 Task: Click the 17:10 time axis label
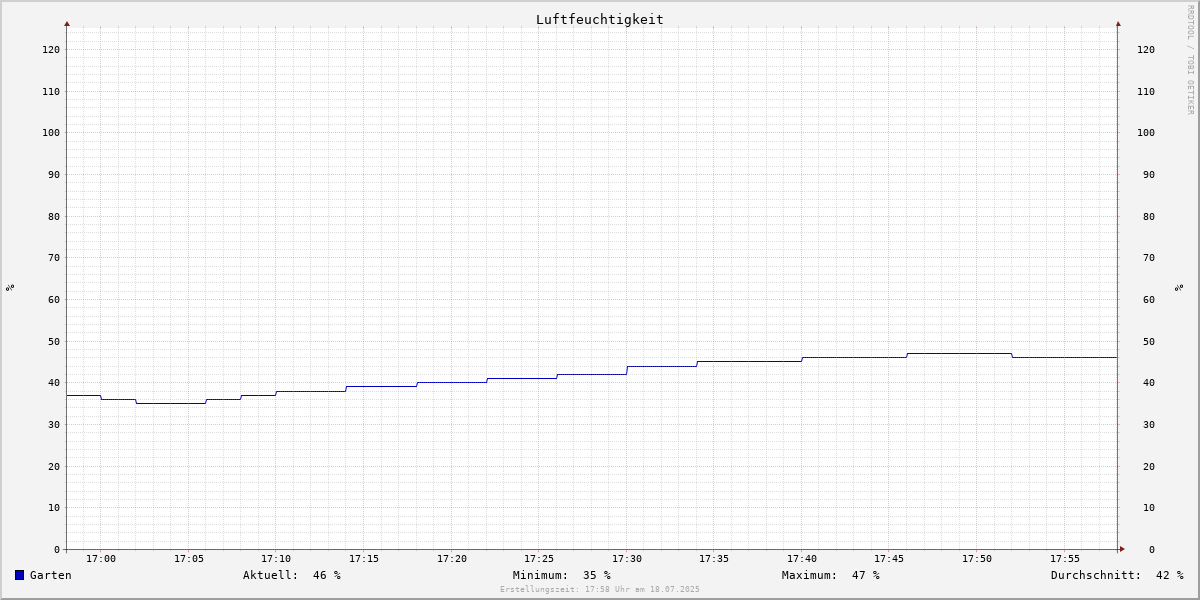point(276,559)
